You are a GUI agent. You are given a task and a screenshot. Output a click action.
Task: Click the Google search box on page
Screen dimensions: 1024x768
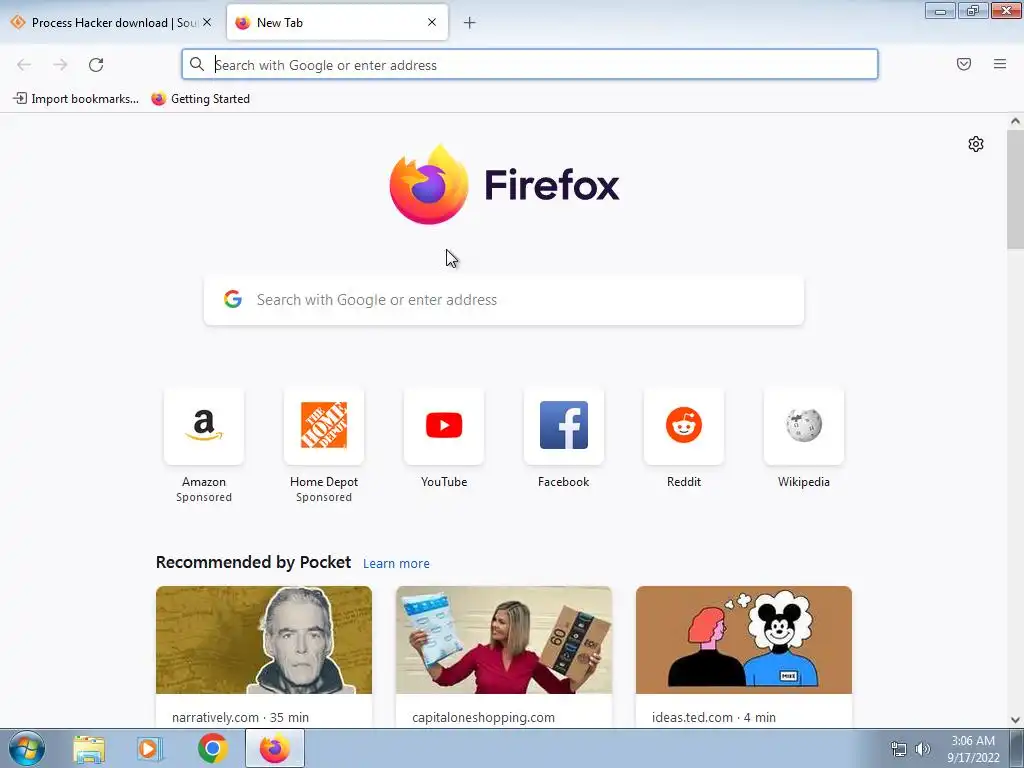coord(504,300)
